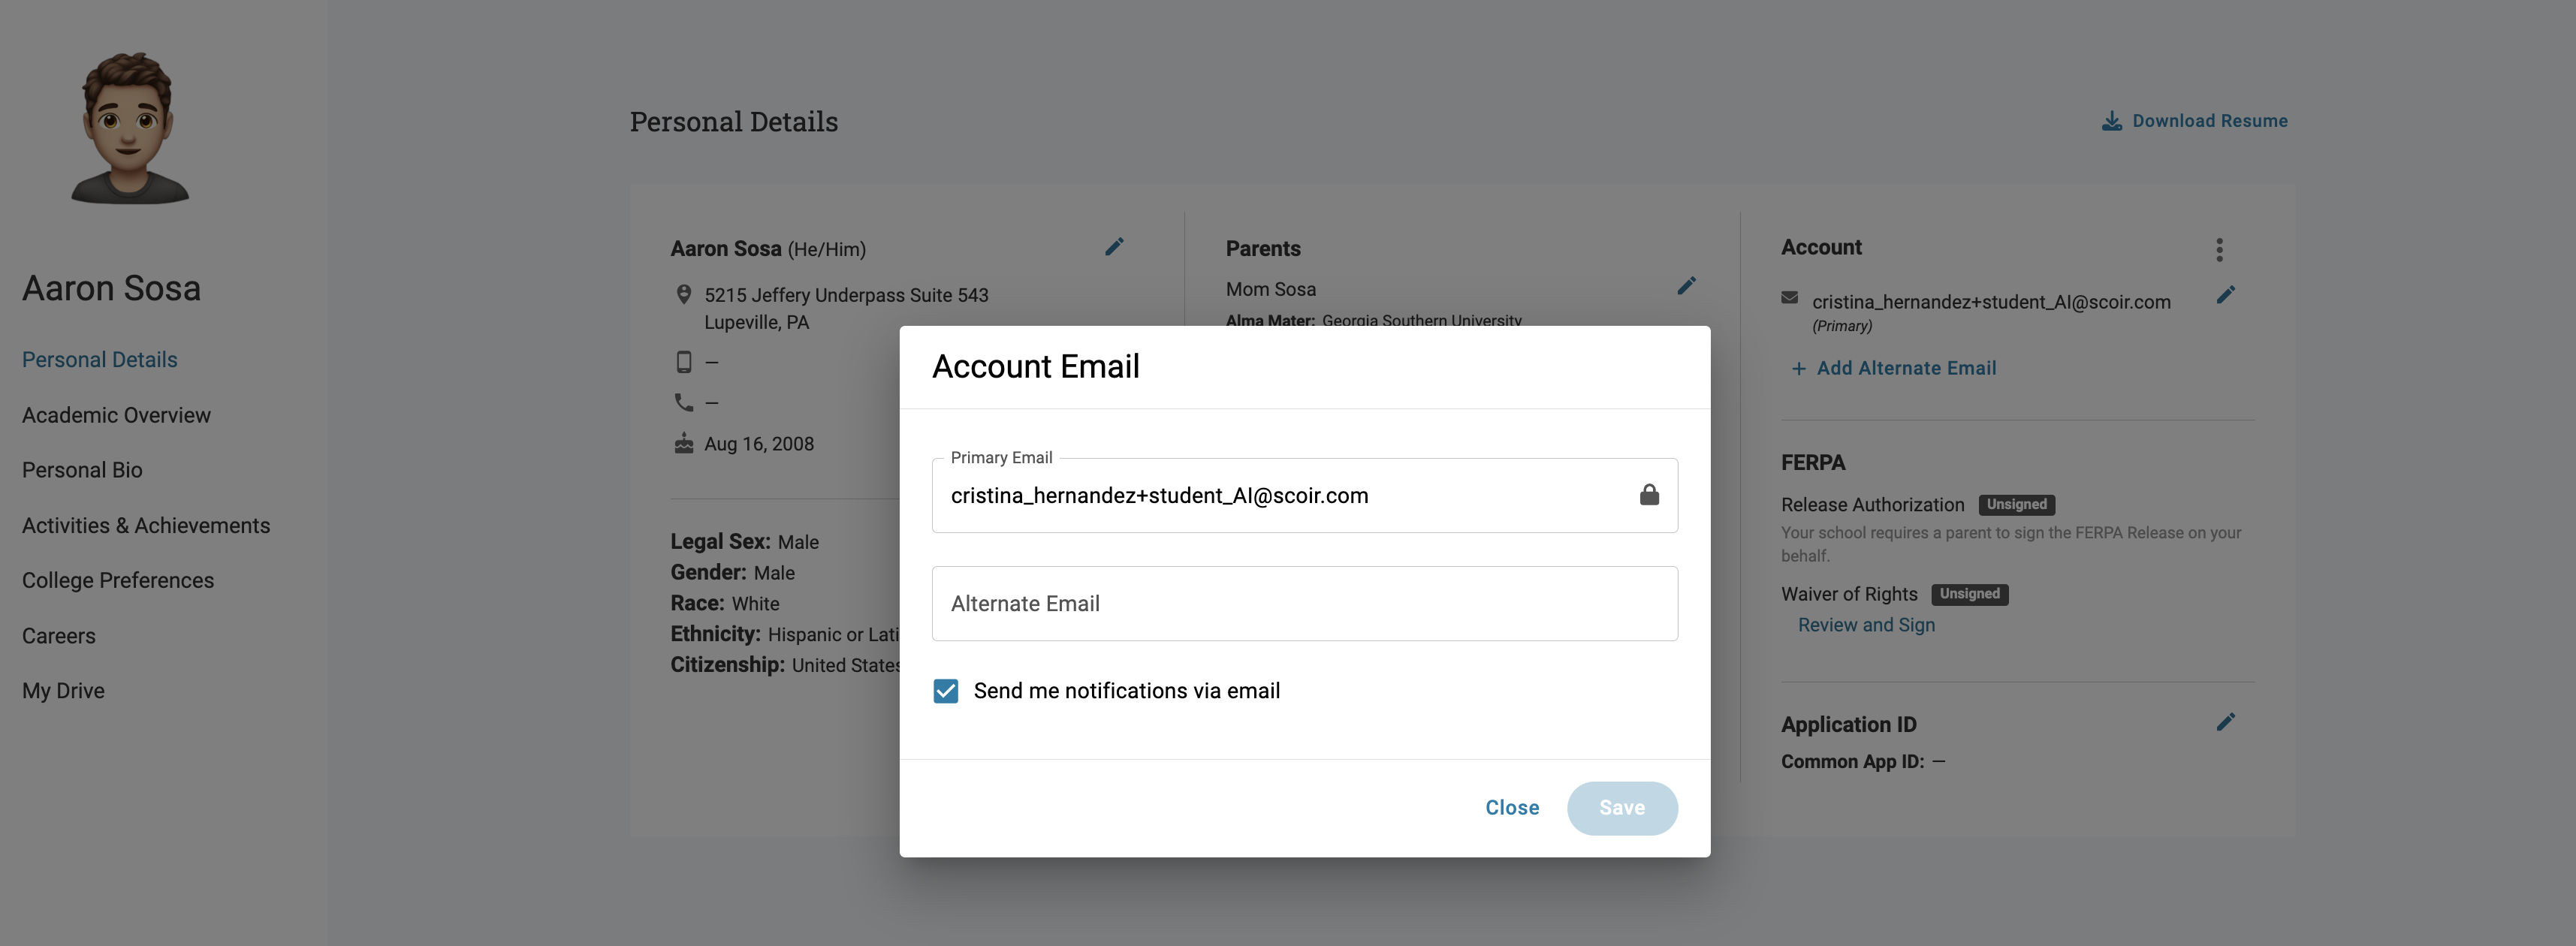Click the birthday cake icon
2576x946 pixels.
coord(684,443)
